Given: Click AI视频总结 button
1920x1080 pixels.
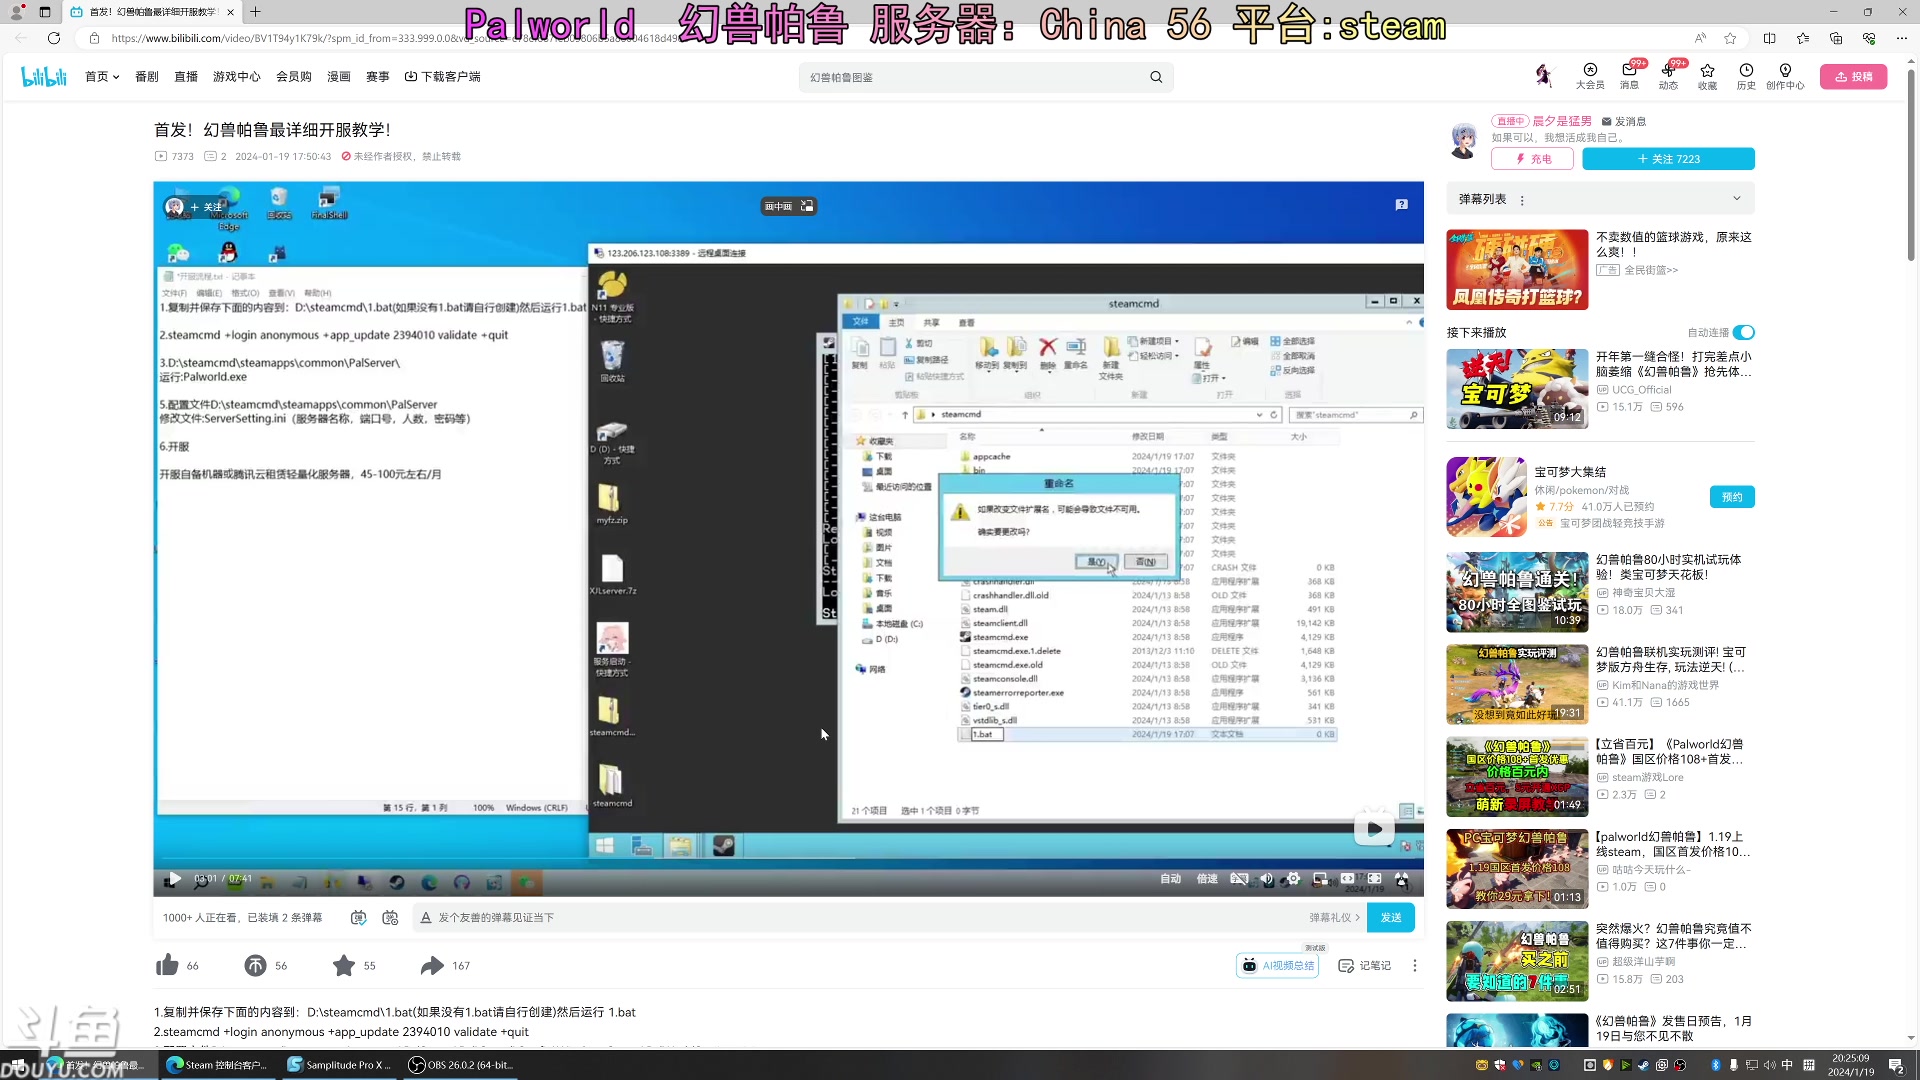Looking at the screenshot, I should click(x=1278, y=965).
